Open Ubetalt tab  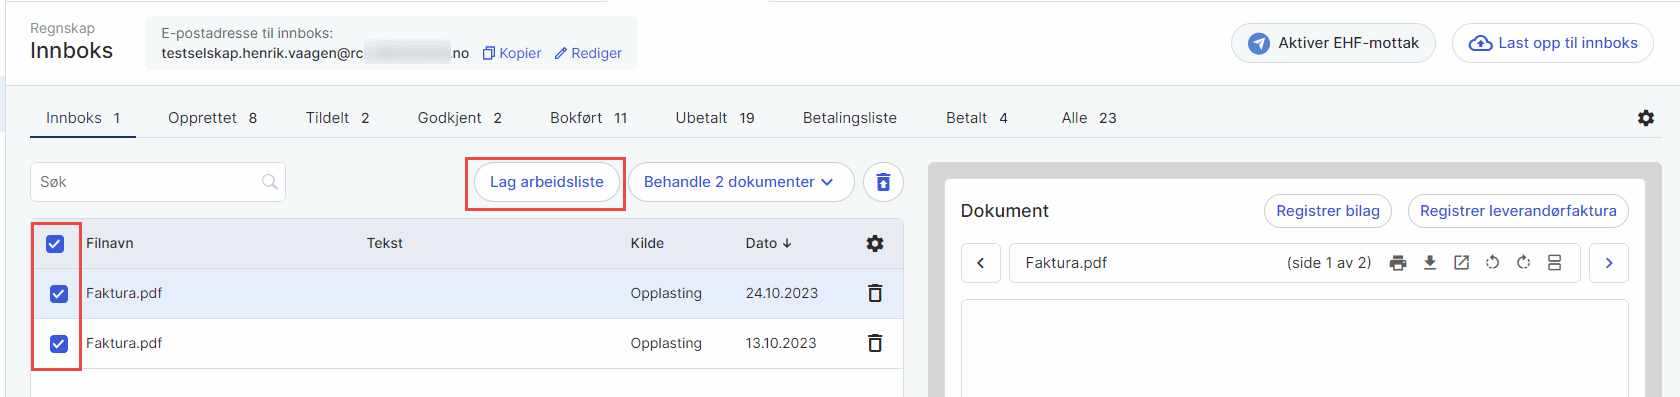pyautogui.click(x=715, y=118)
